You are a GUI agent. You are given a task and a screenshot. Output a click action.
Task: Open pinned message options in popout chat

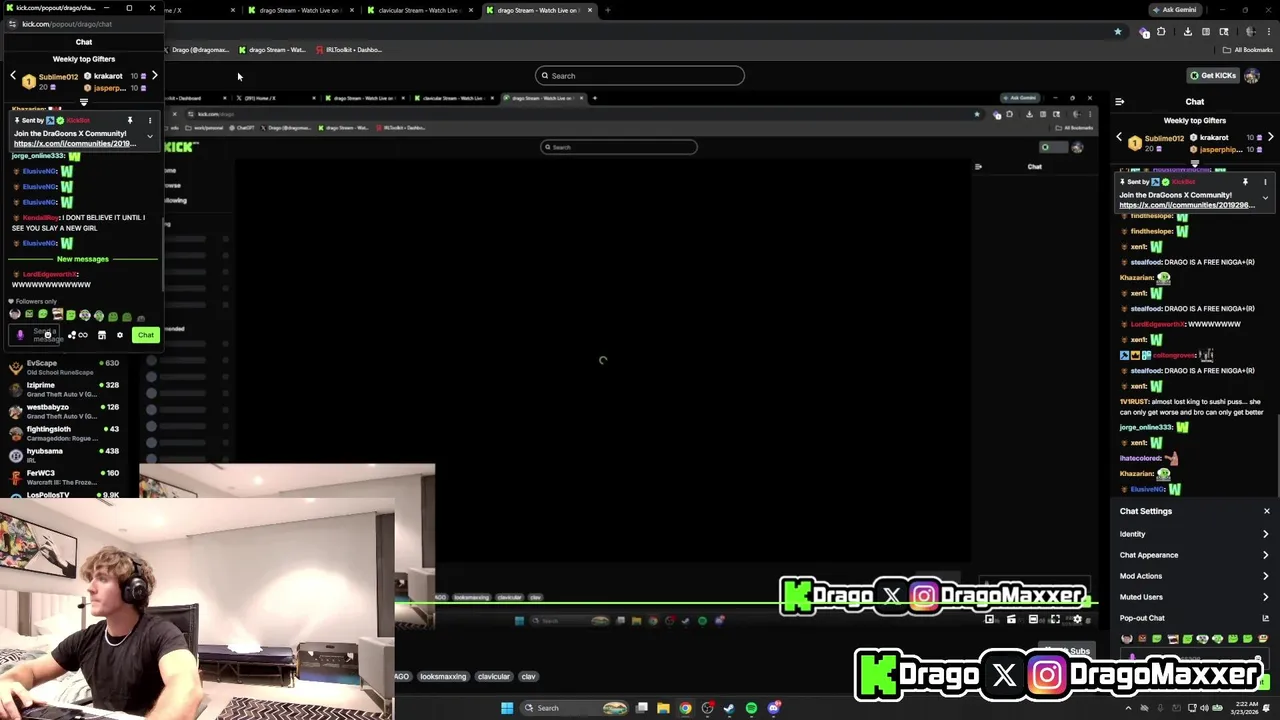pos(150,120)
